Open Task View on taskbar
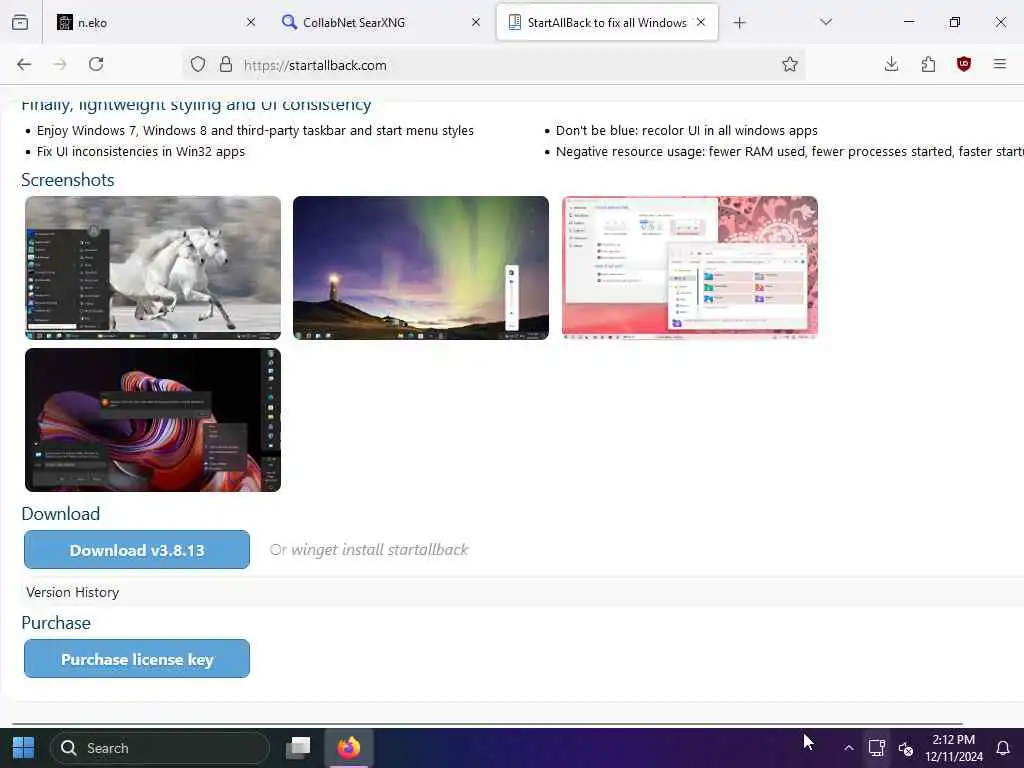 298,748
